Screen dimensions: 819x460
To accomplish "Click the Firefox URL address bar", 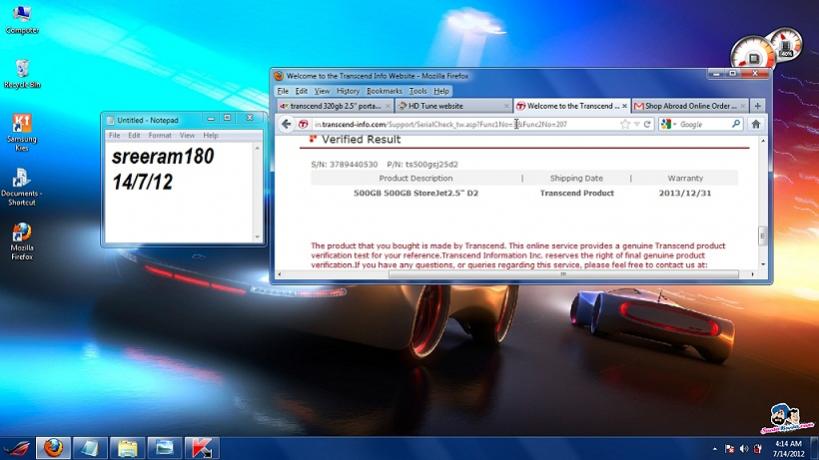I will click(465, 124).
